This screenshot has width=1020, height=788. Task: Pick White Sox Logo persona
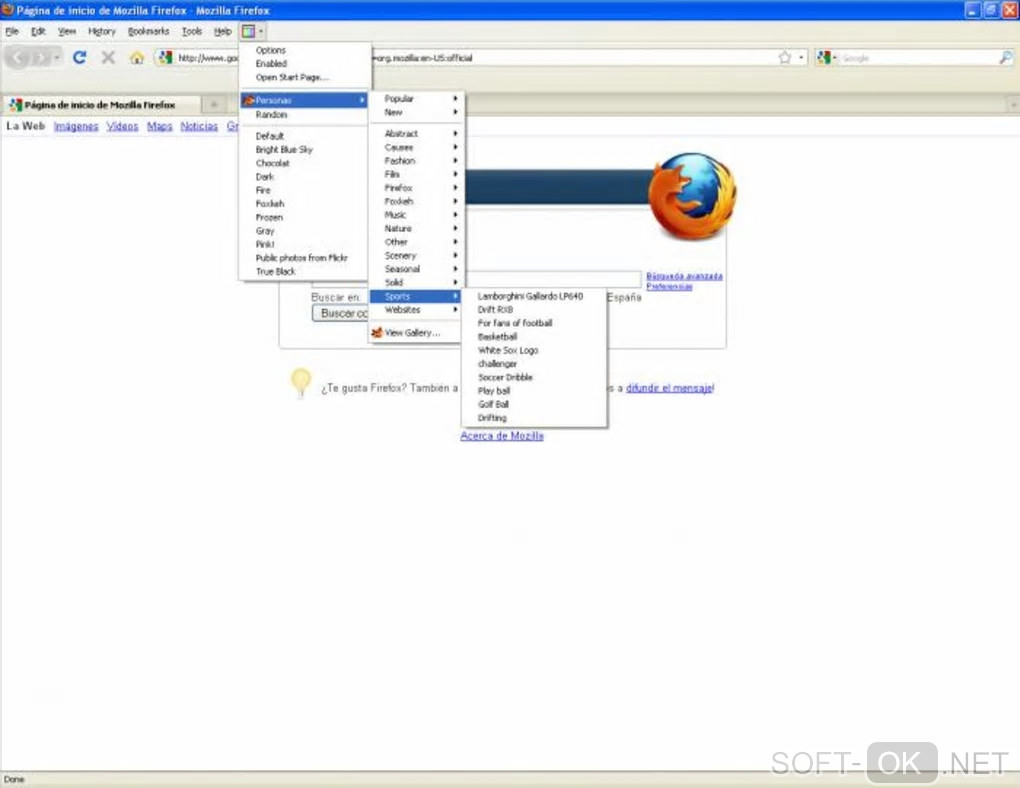click(534, 350)
